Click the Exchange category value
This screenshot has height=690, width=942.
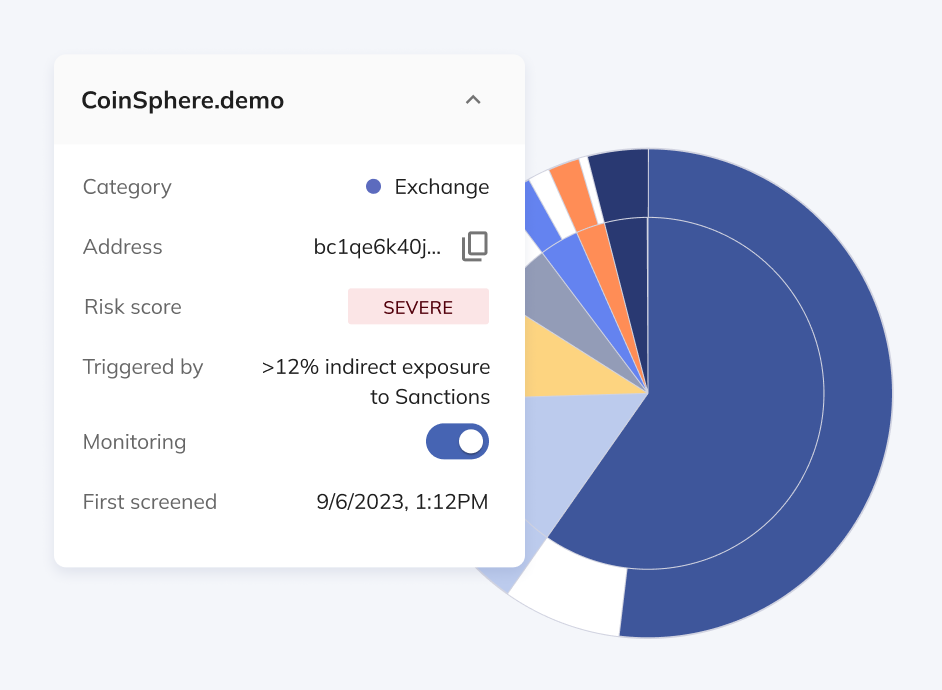441,187
